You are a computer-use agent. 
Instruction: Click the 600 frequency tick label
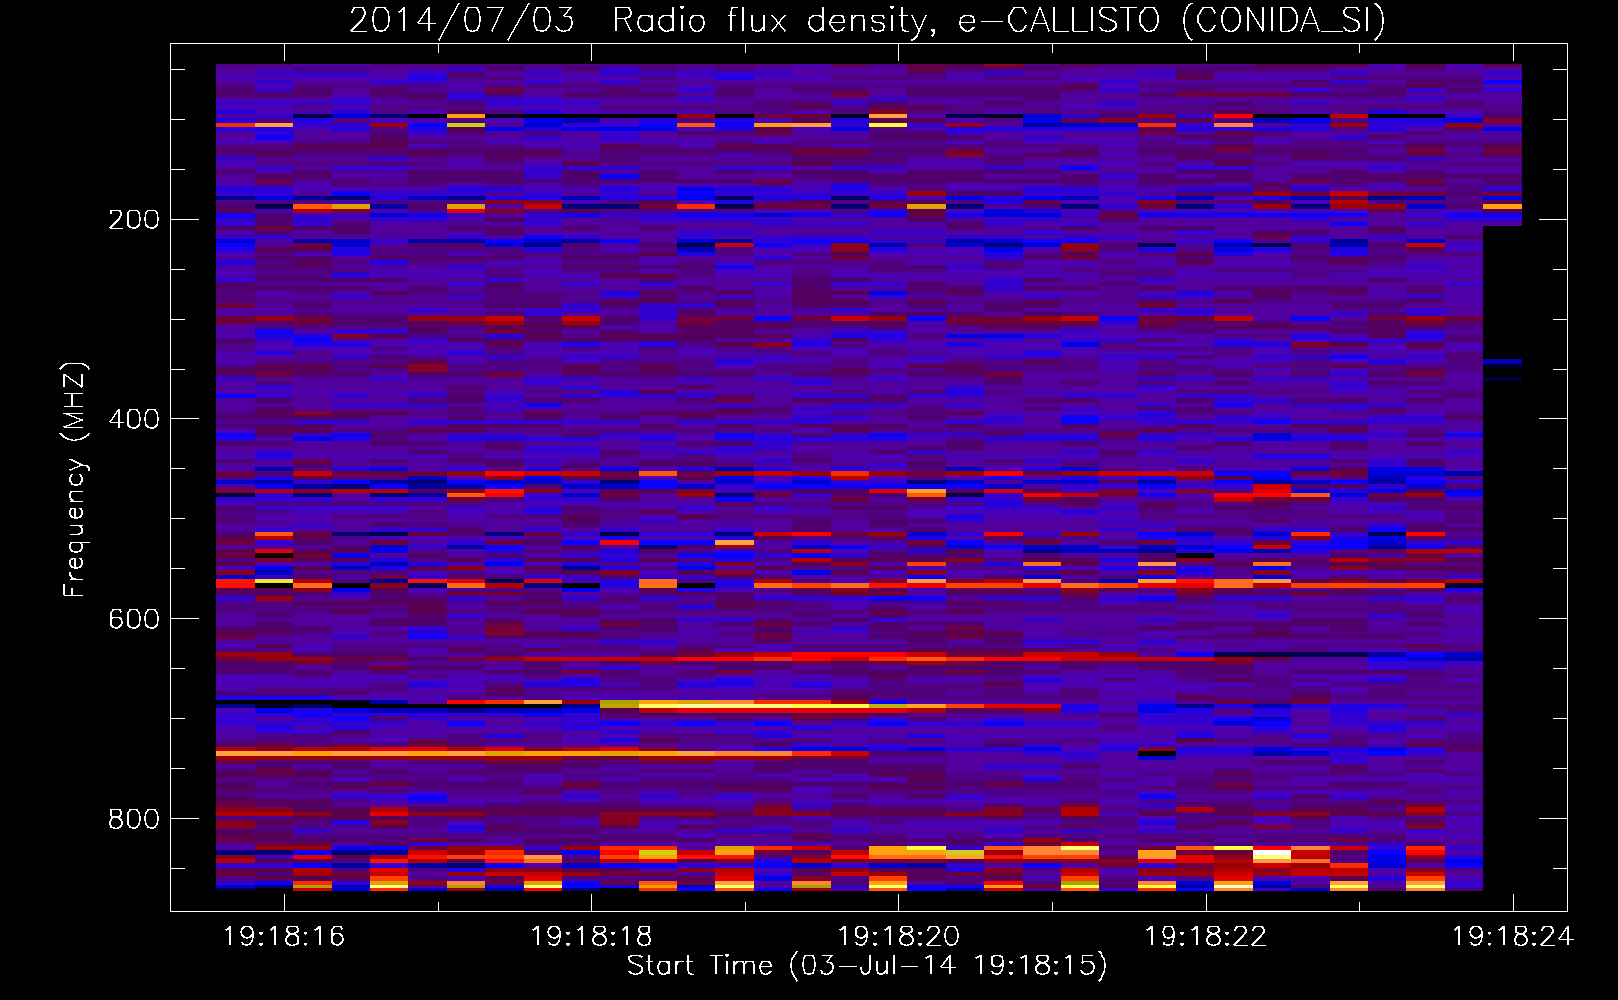pos(134,619)
